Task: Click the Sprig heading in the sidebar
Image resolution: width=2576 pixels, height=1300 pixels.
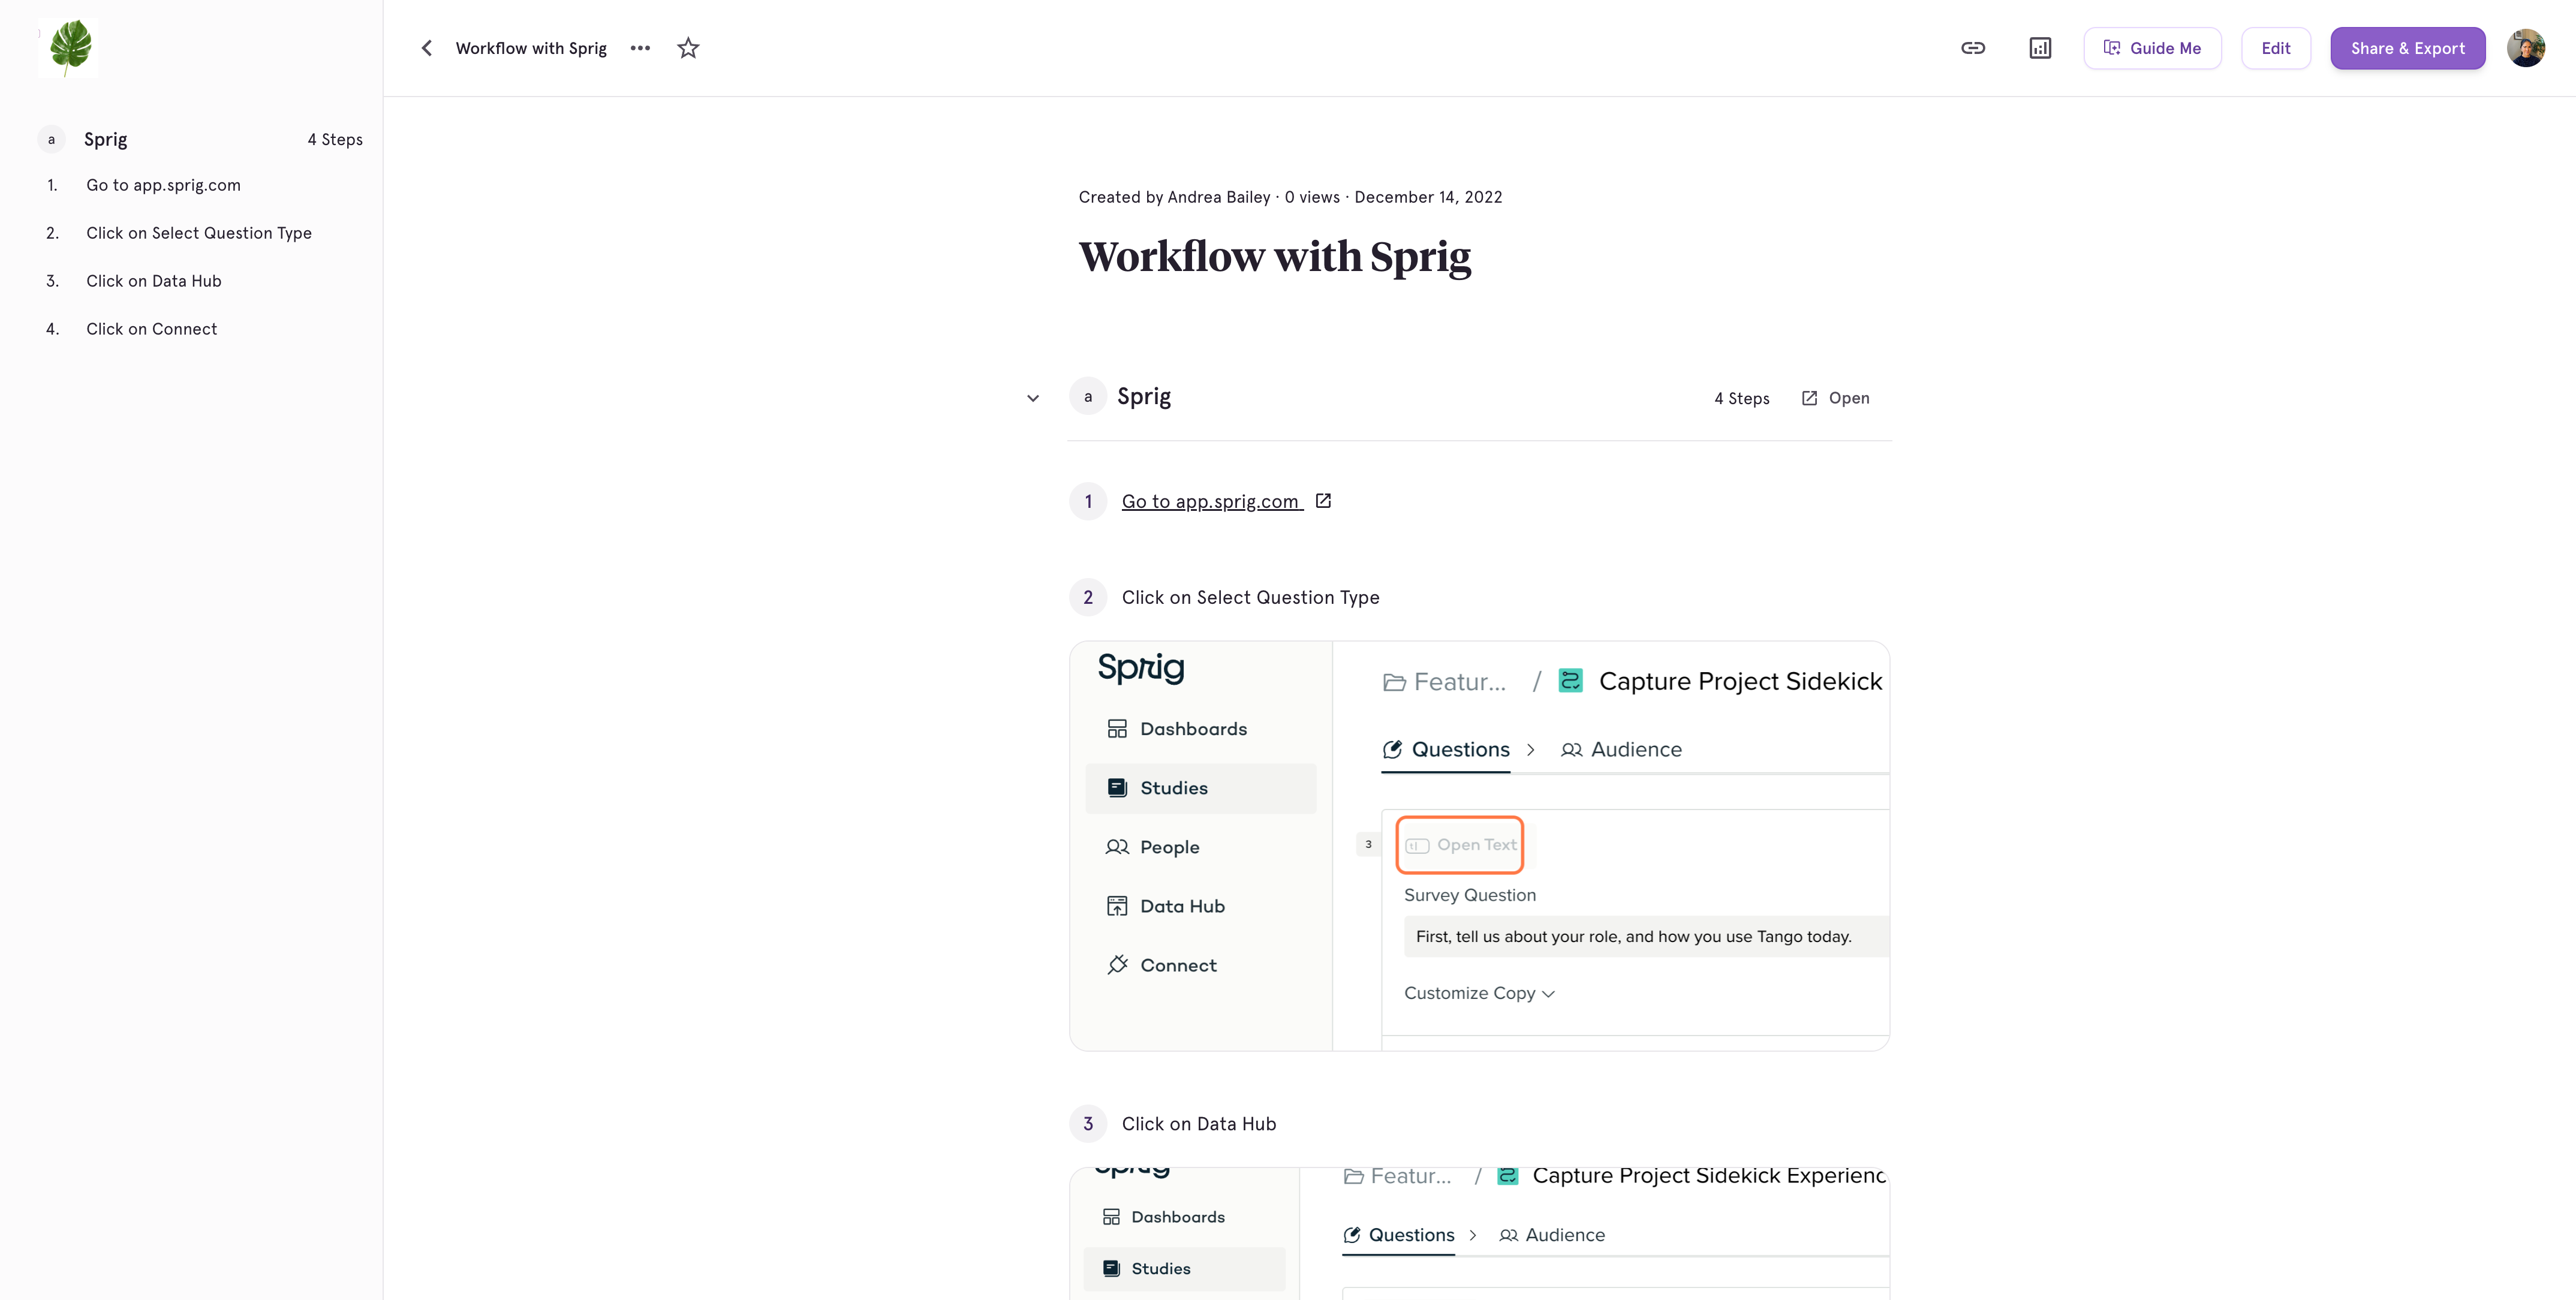Action: point(105,139)
